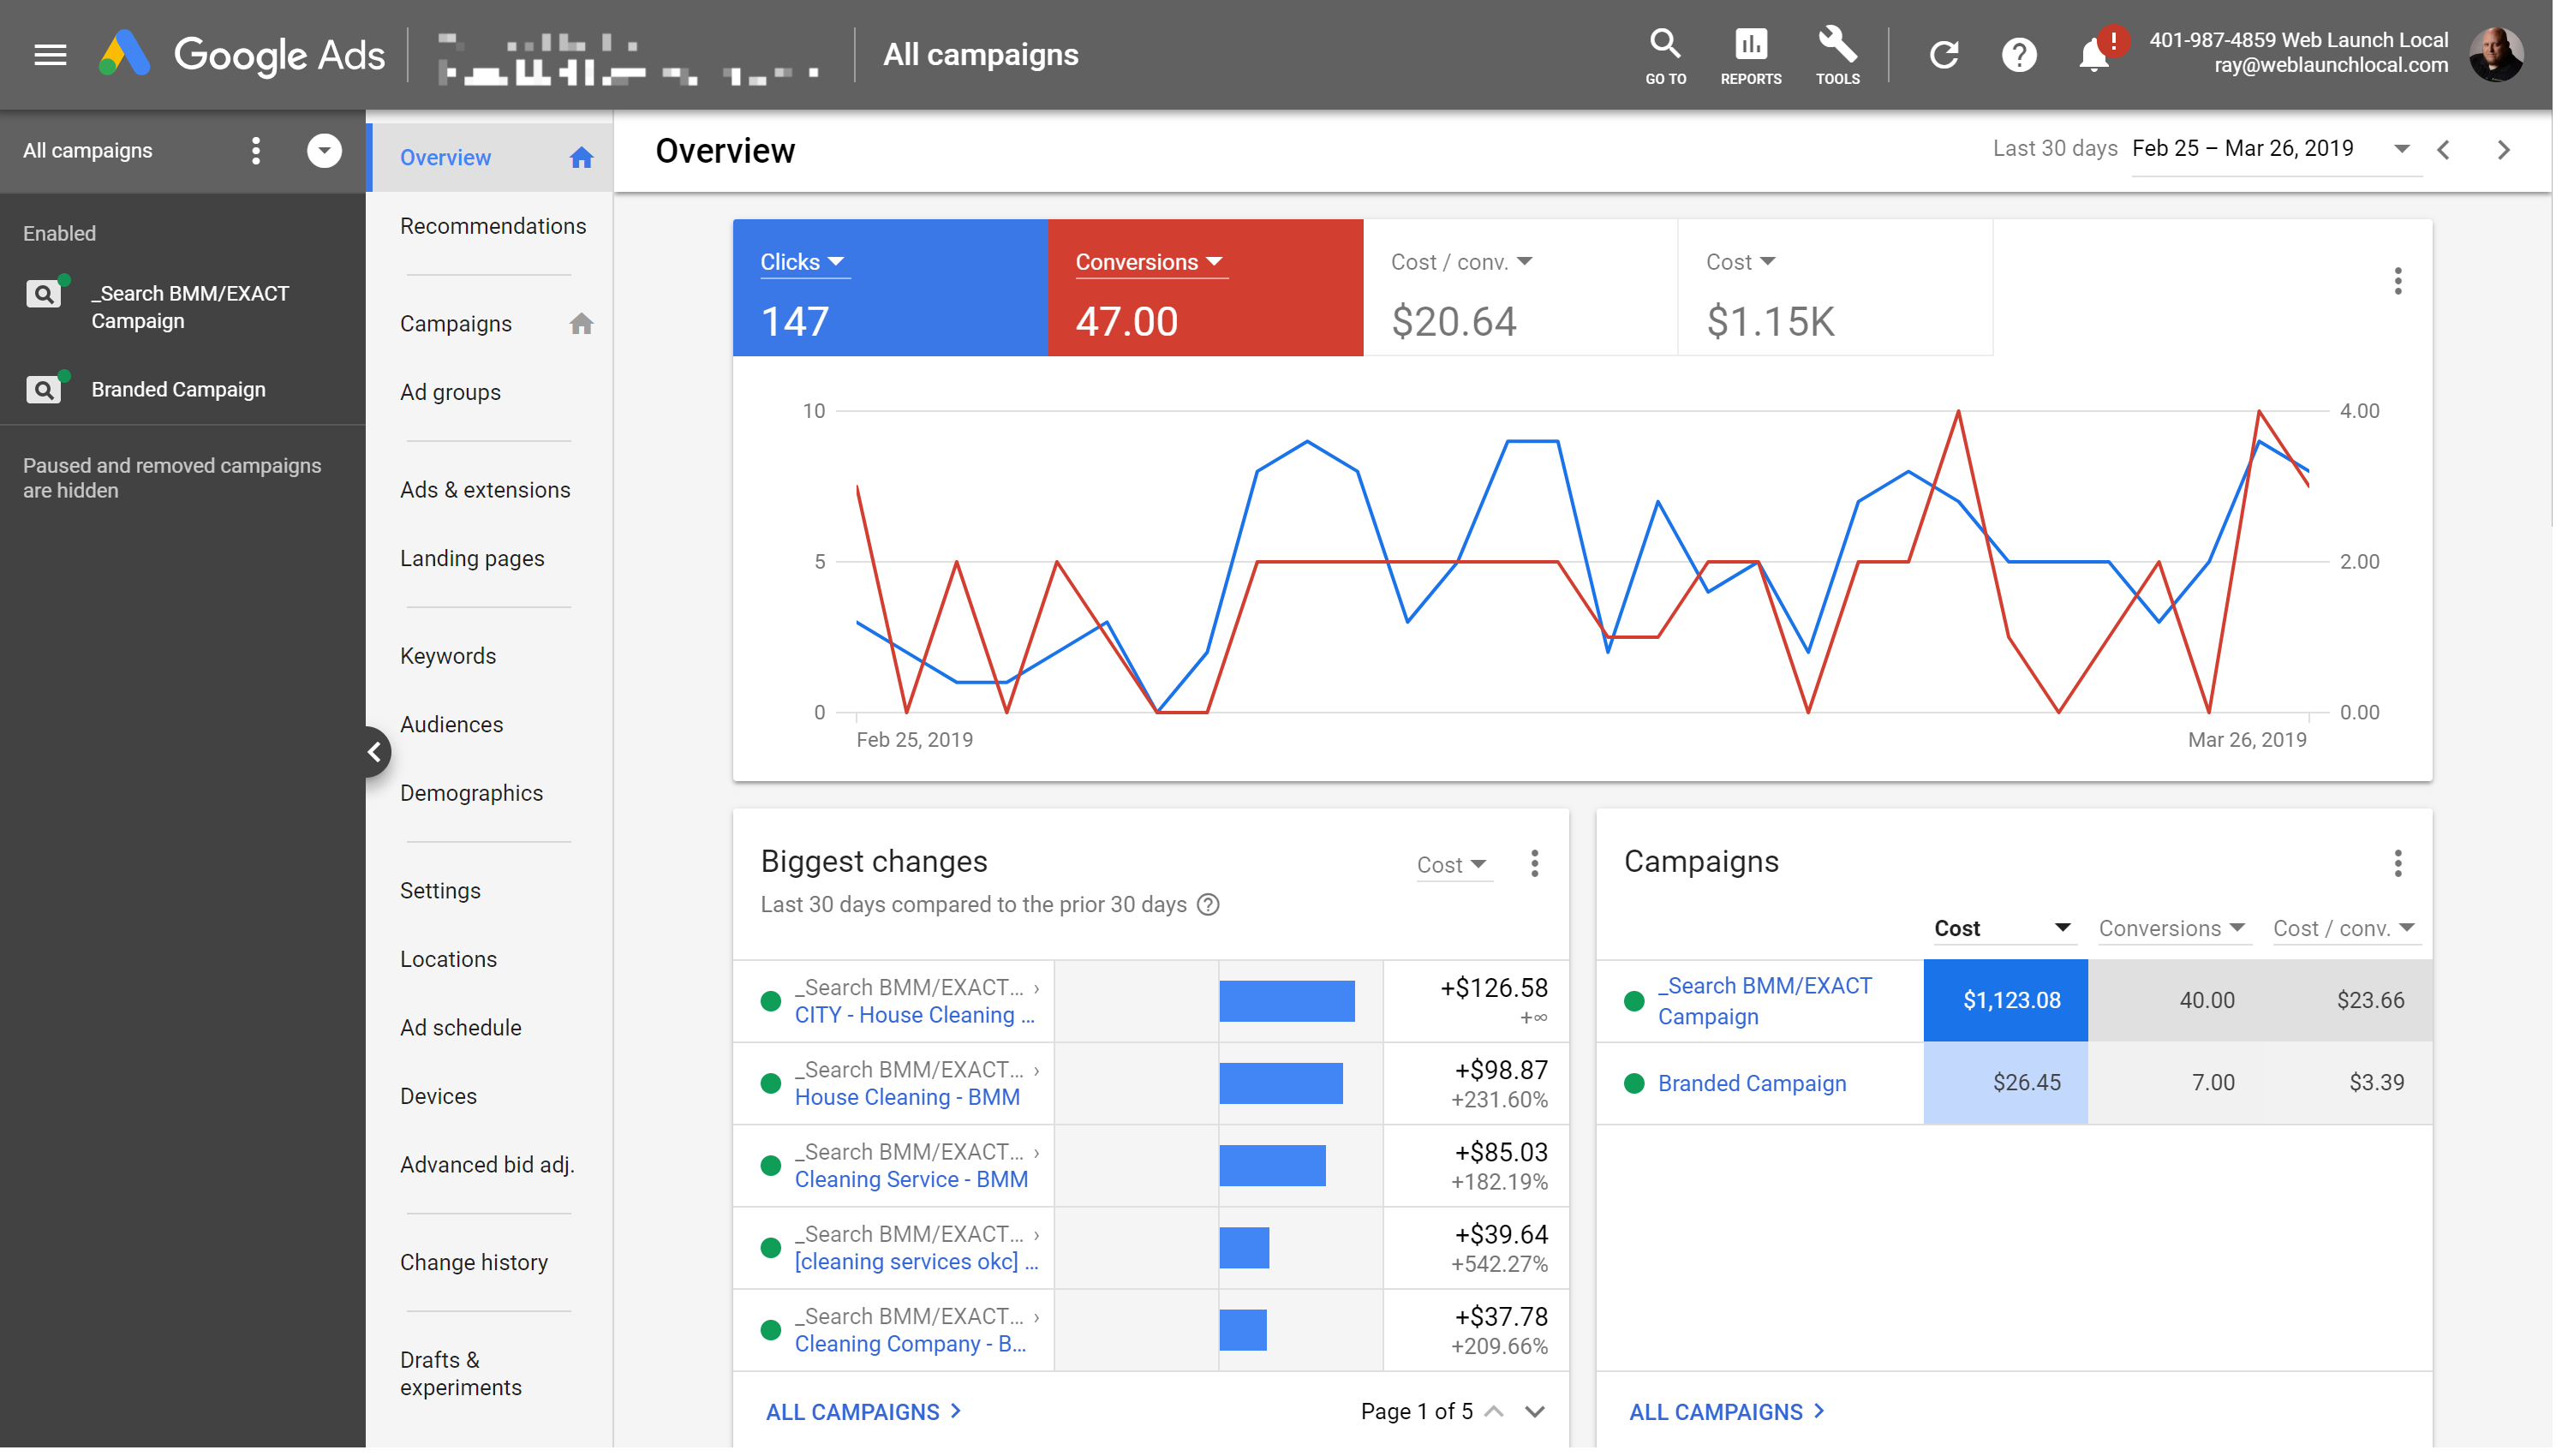
Task: Collapse the sidebar with arrow handle
Action: [375, 751]
